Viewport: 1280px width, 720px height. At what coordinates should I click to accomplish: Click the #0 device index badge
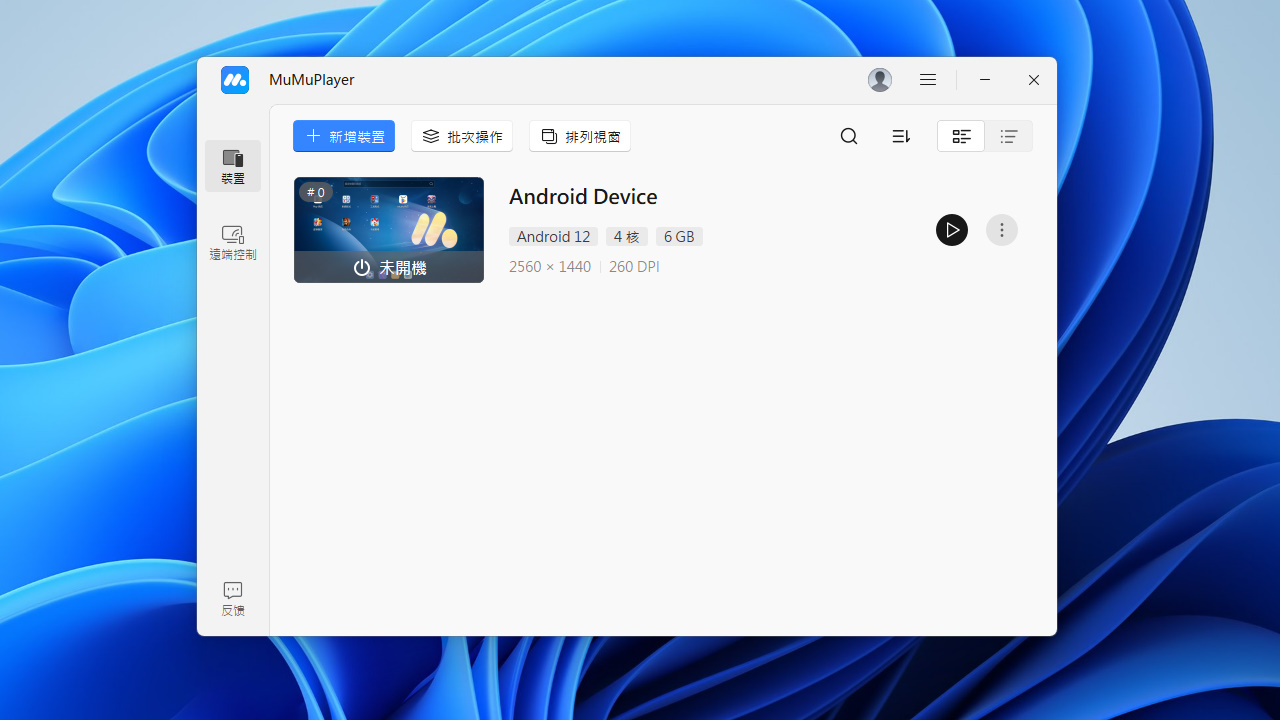pos(316,192)
